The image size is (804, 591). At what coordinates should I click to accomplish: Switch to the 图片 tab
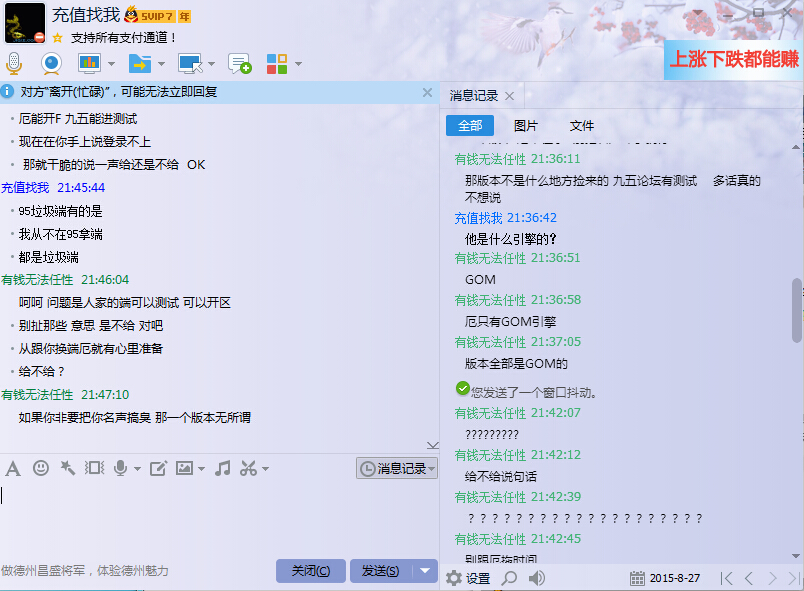click(x=525, y=125)
